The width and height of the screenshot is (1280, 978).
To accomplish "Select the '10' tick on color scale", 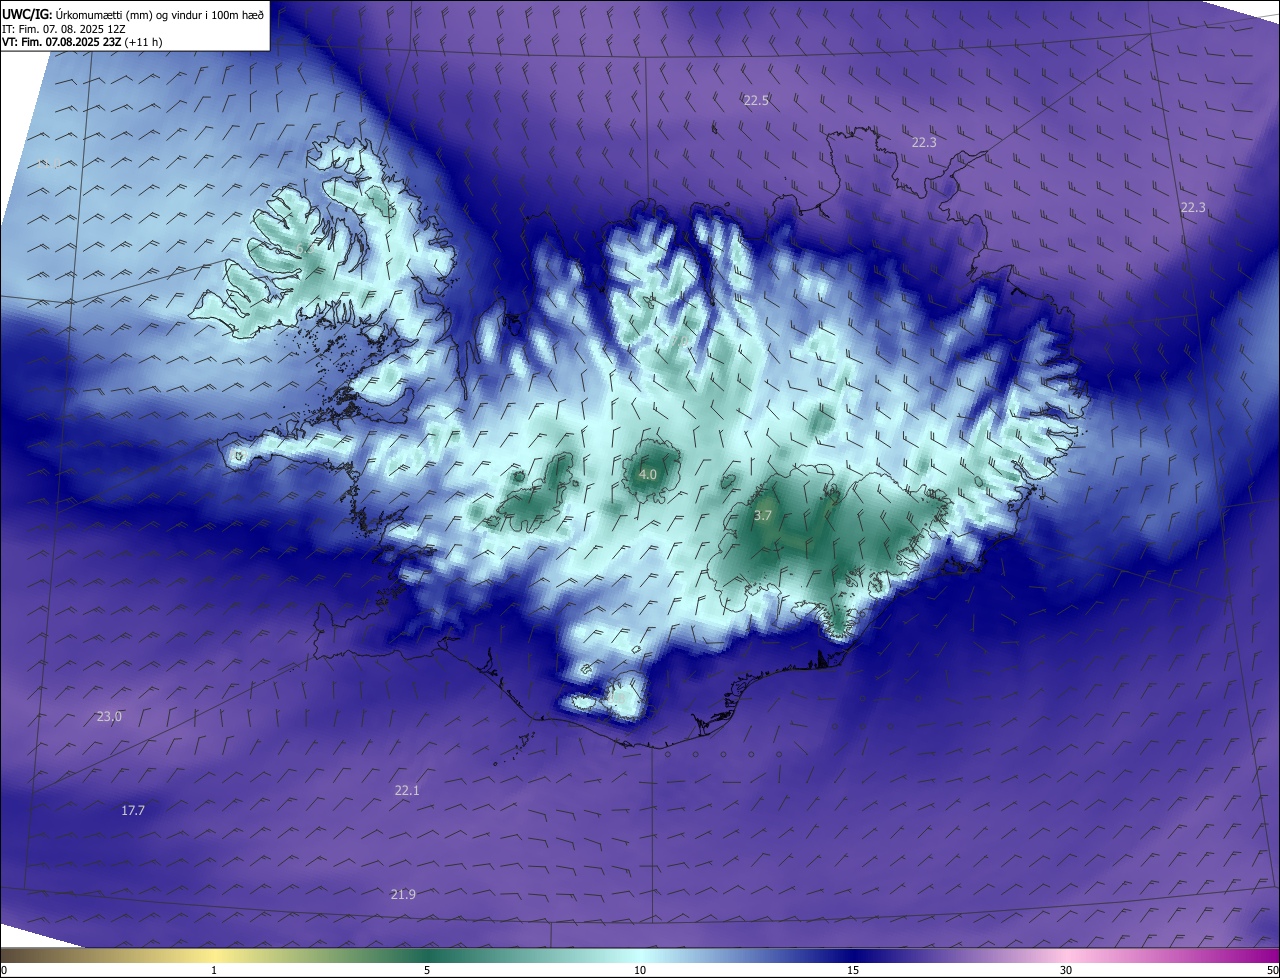I will click(x=640, y=970).
